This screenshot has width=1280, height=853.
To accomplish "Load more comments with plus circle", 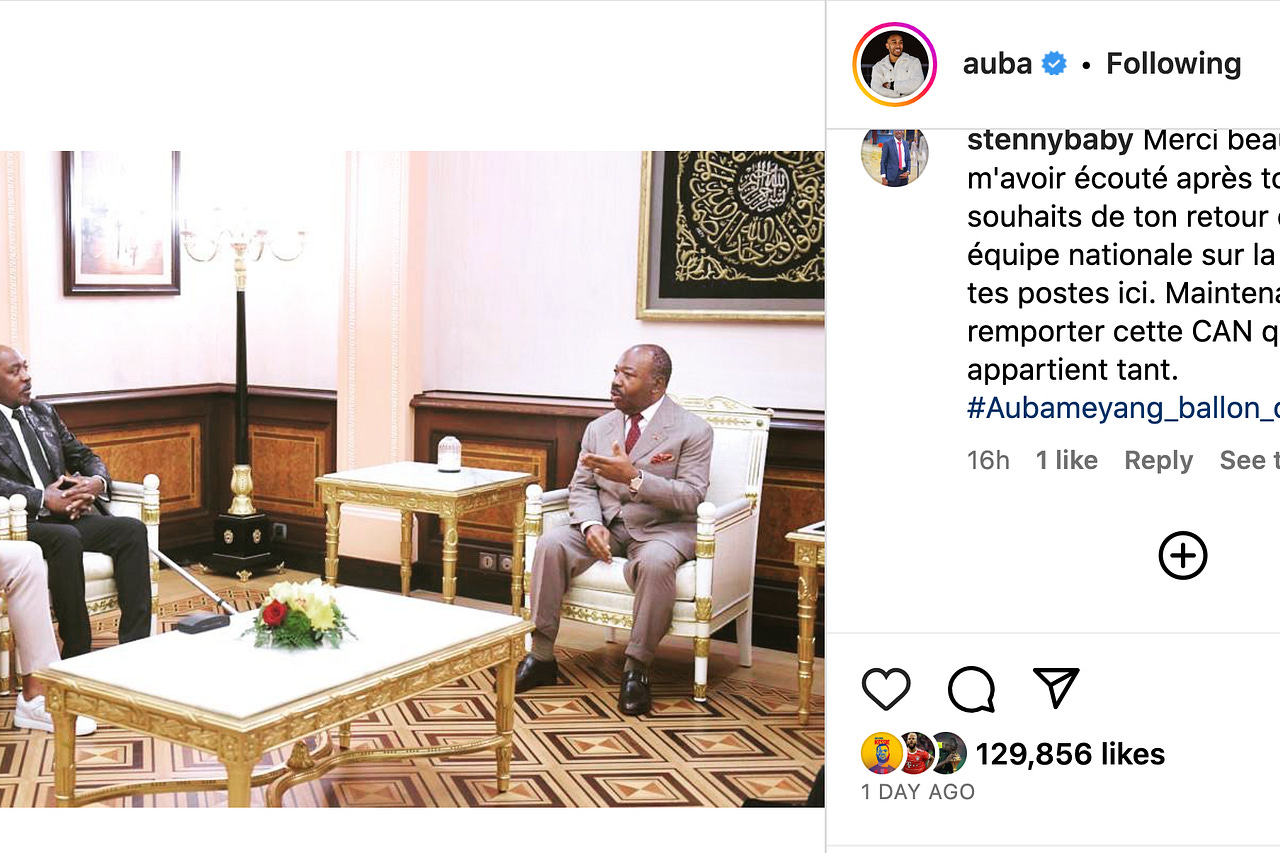I will pos(1183,555).
